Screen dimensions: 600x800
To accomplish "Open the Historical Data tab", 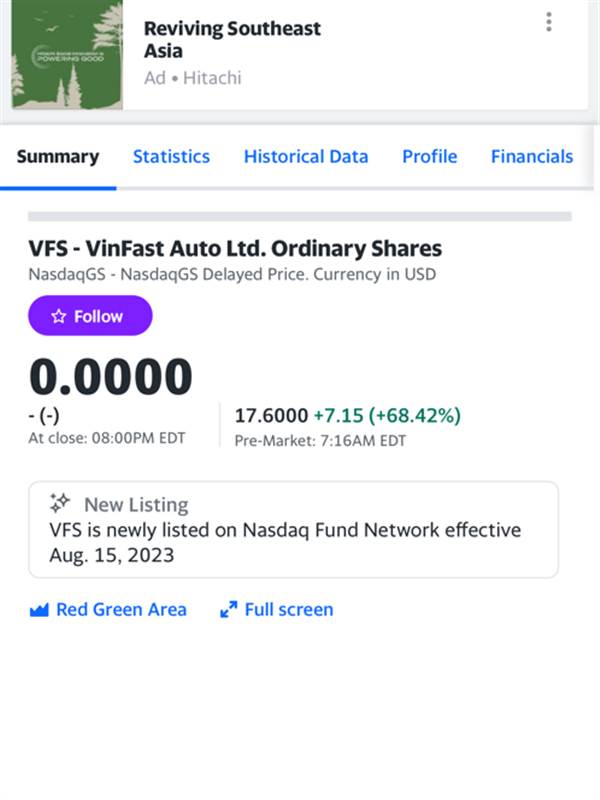I will tap(306, 156).
